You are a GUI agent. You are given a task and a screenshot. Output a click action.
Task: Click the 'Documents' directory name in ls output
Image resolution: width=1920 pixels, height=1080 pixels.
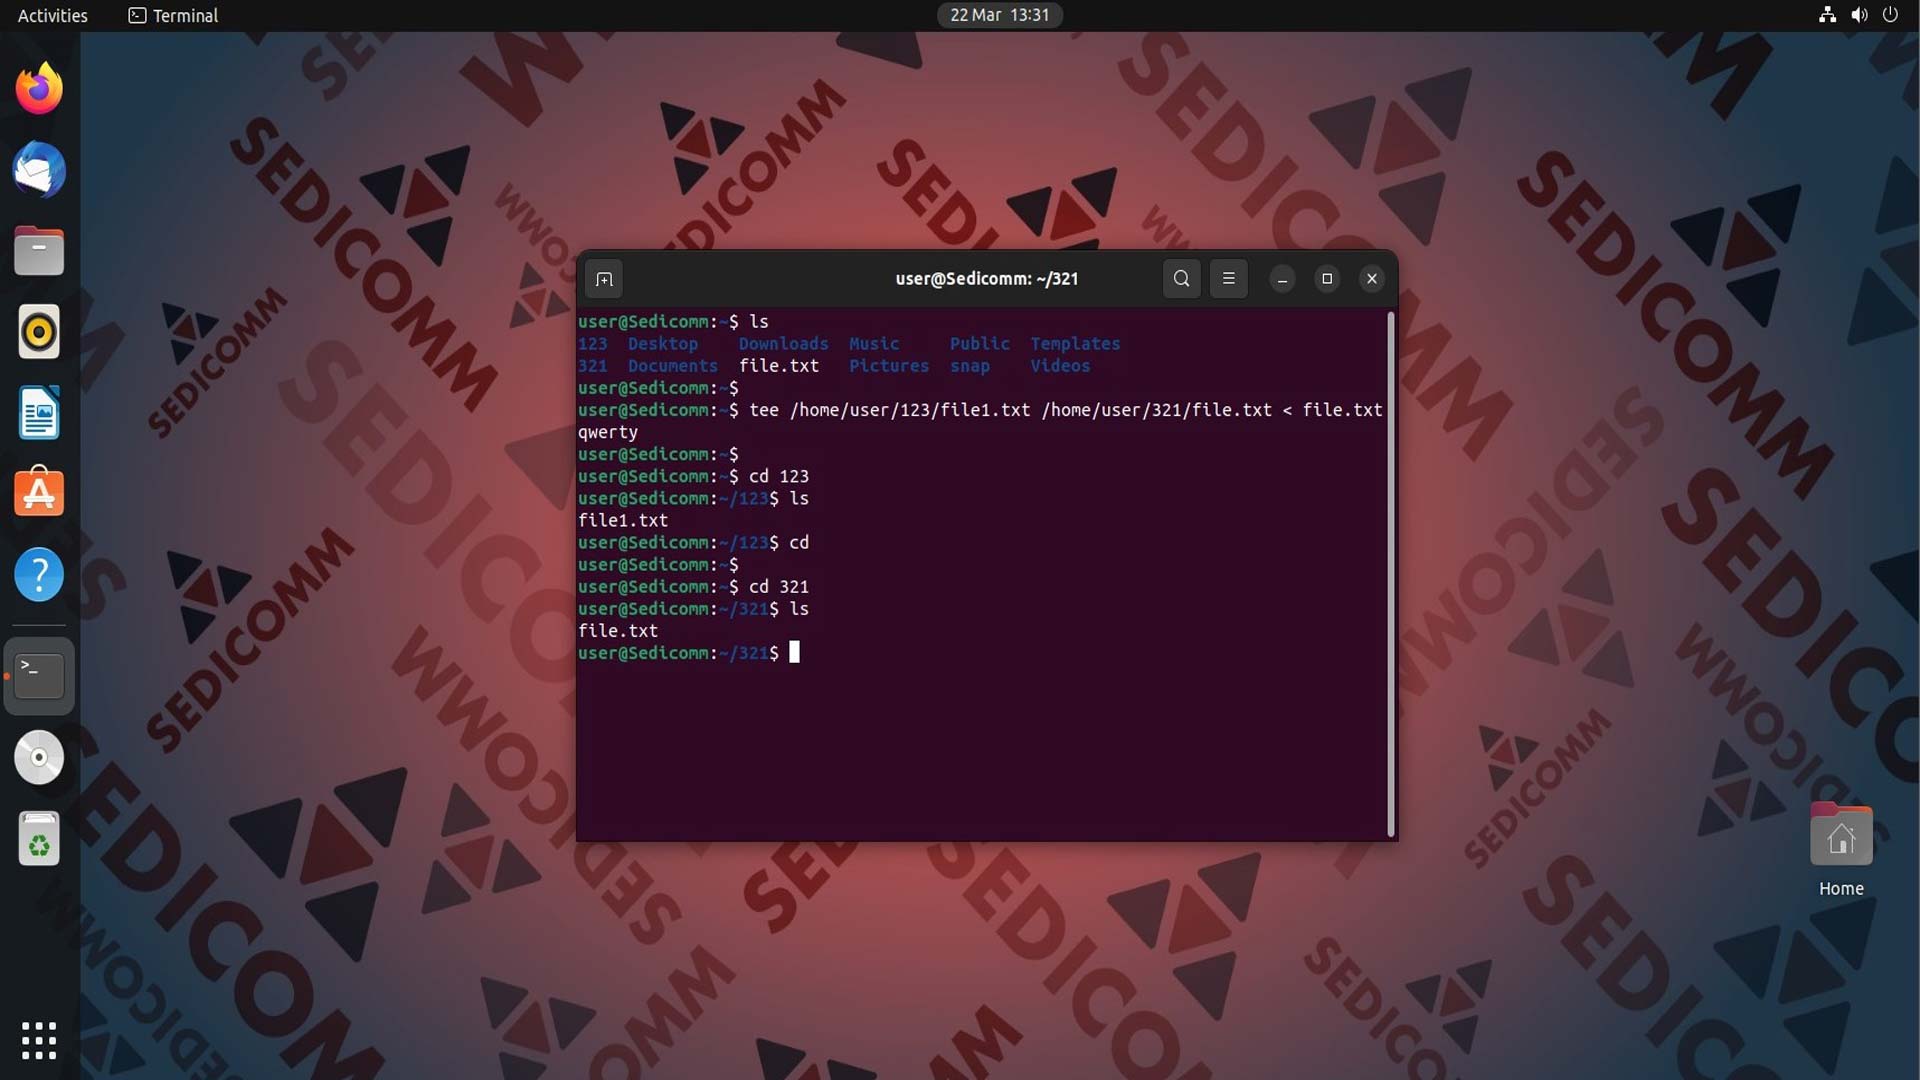(x=672, y=366)
